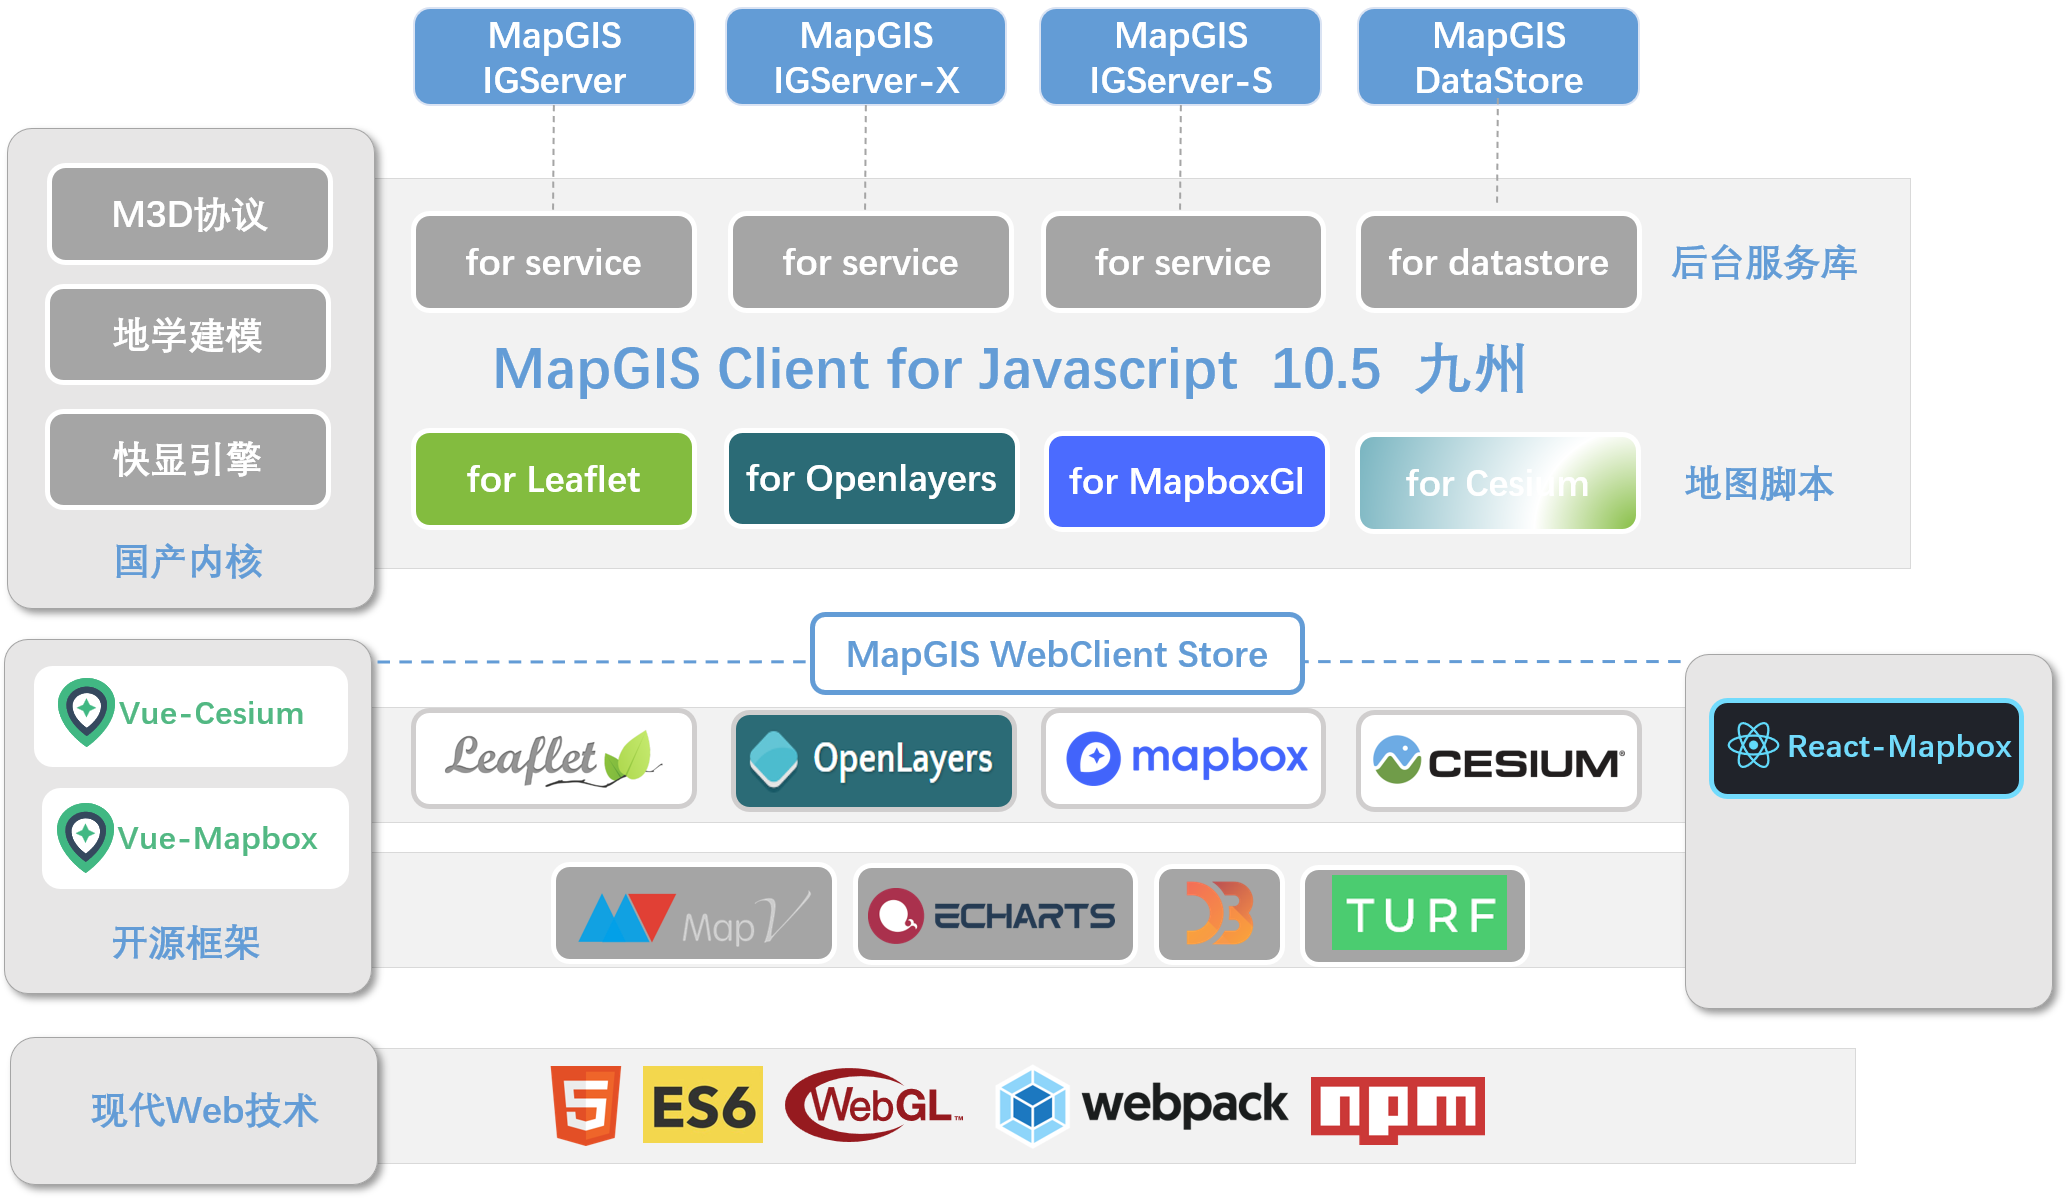This screenshot has height=1198, width=2066.
Task: Click the ES6 yellow logo
Action: click(702, 1106)
